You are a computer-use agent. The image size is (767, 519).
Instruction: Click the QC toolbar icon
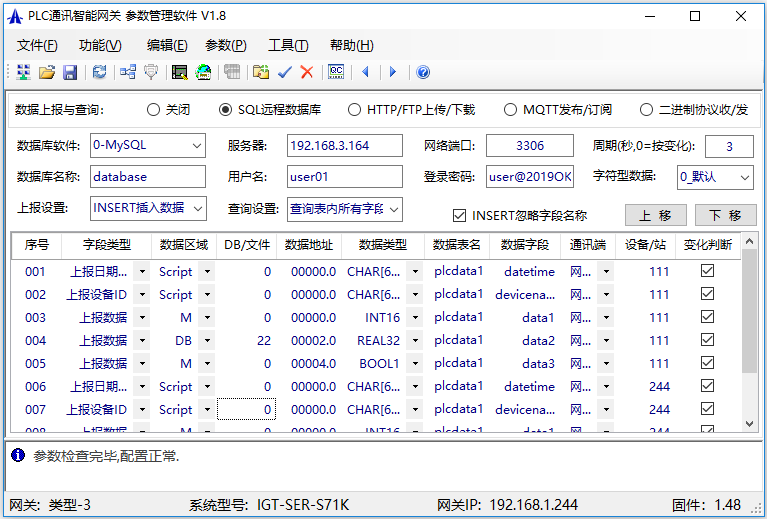(336, 72)
